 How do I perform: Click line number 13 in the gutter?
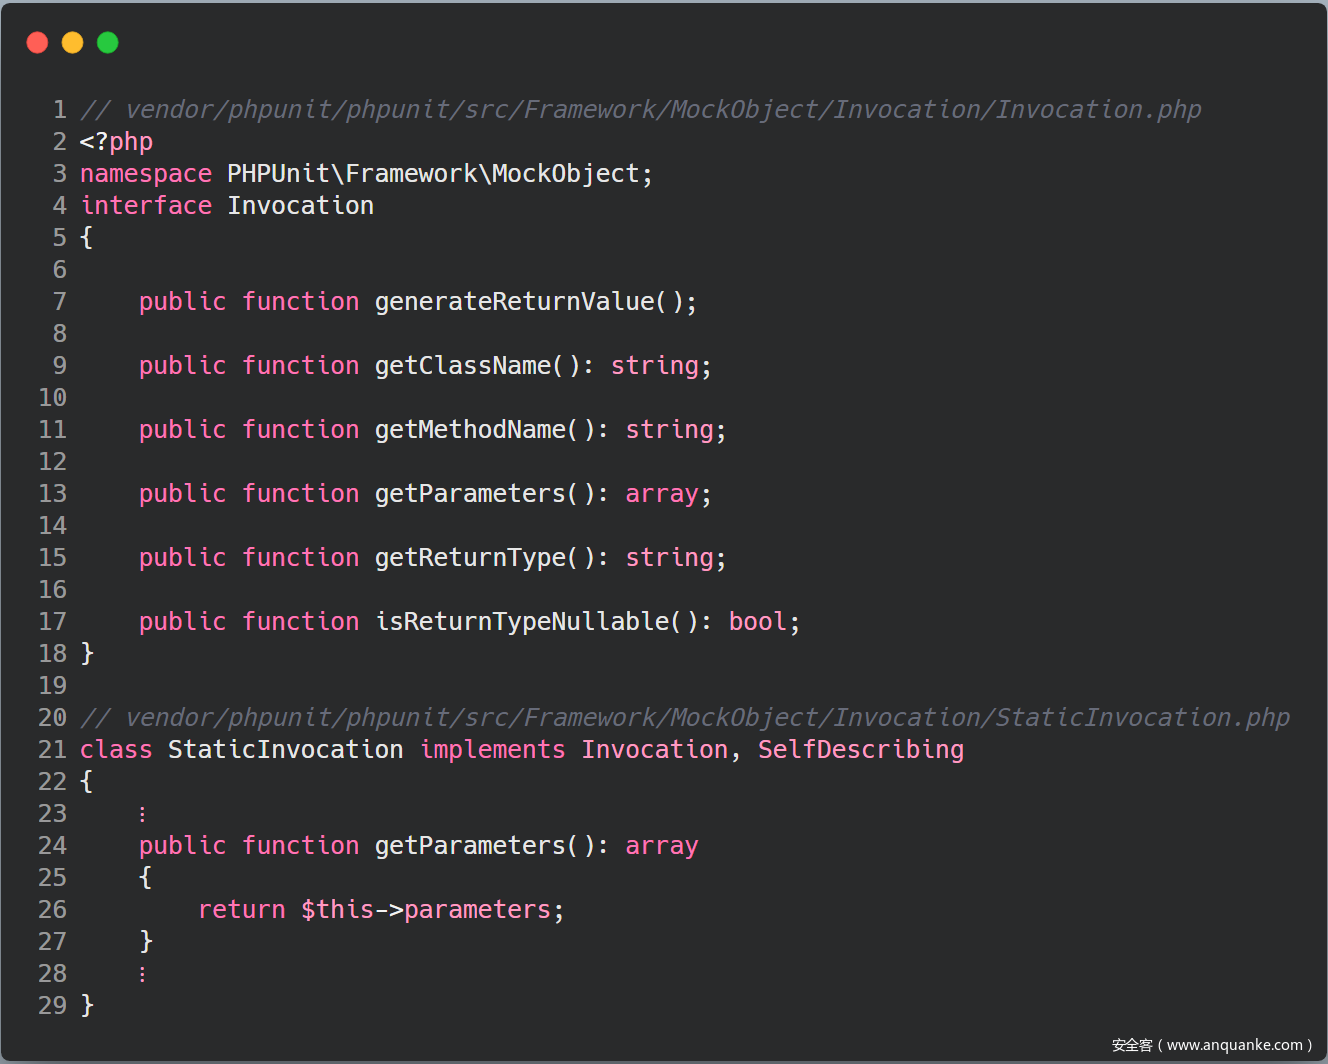(x=53, y=494)
